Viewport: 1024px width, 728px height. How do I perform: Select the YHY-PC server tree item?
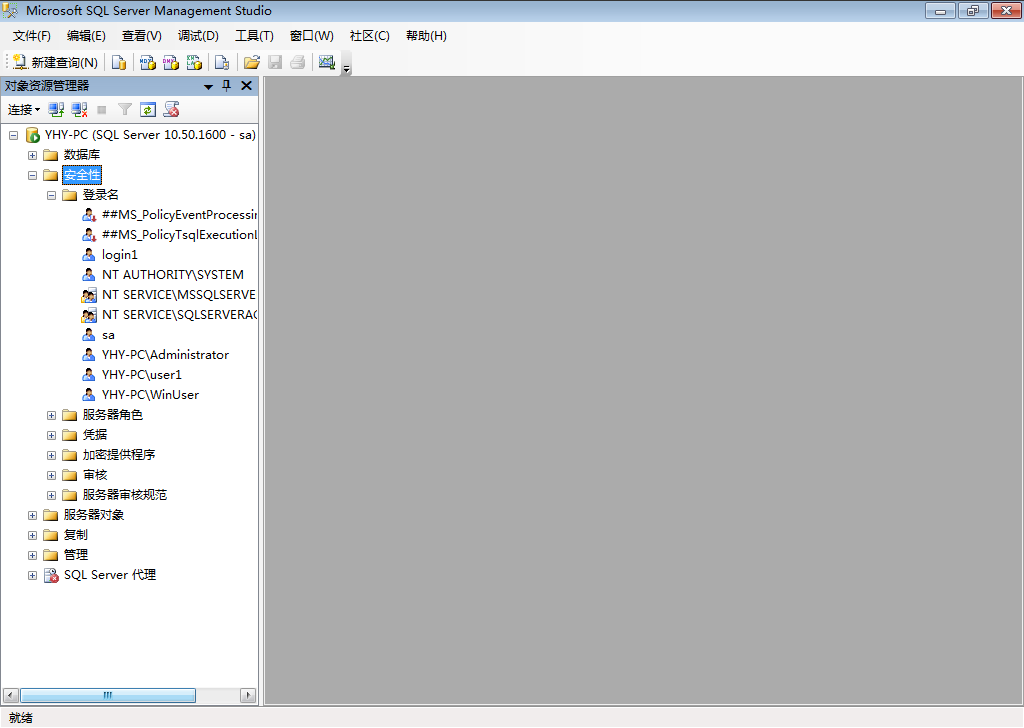coord(150,135)
